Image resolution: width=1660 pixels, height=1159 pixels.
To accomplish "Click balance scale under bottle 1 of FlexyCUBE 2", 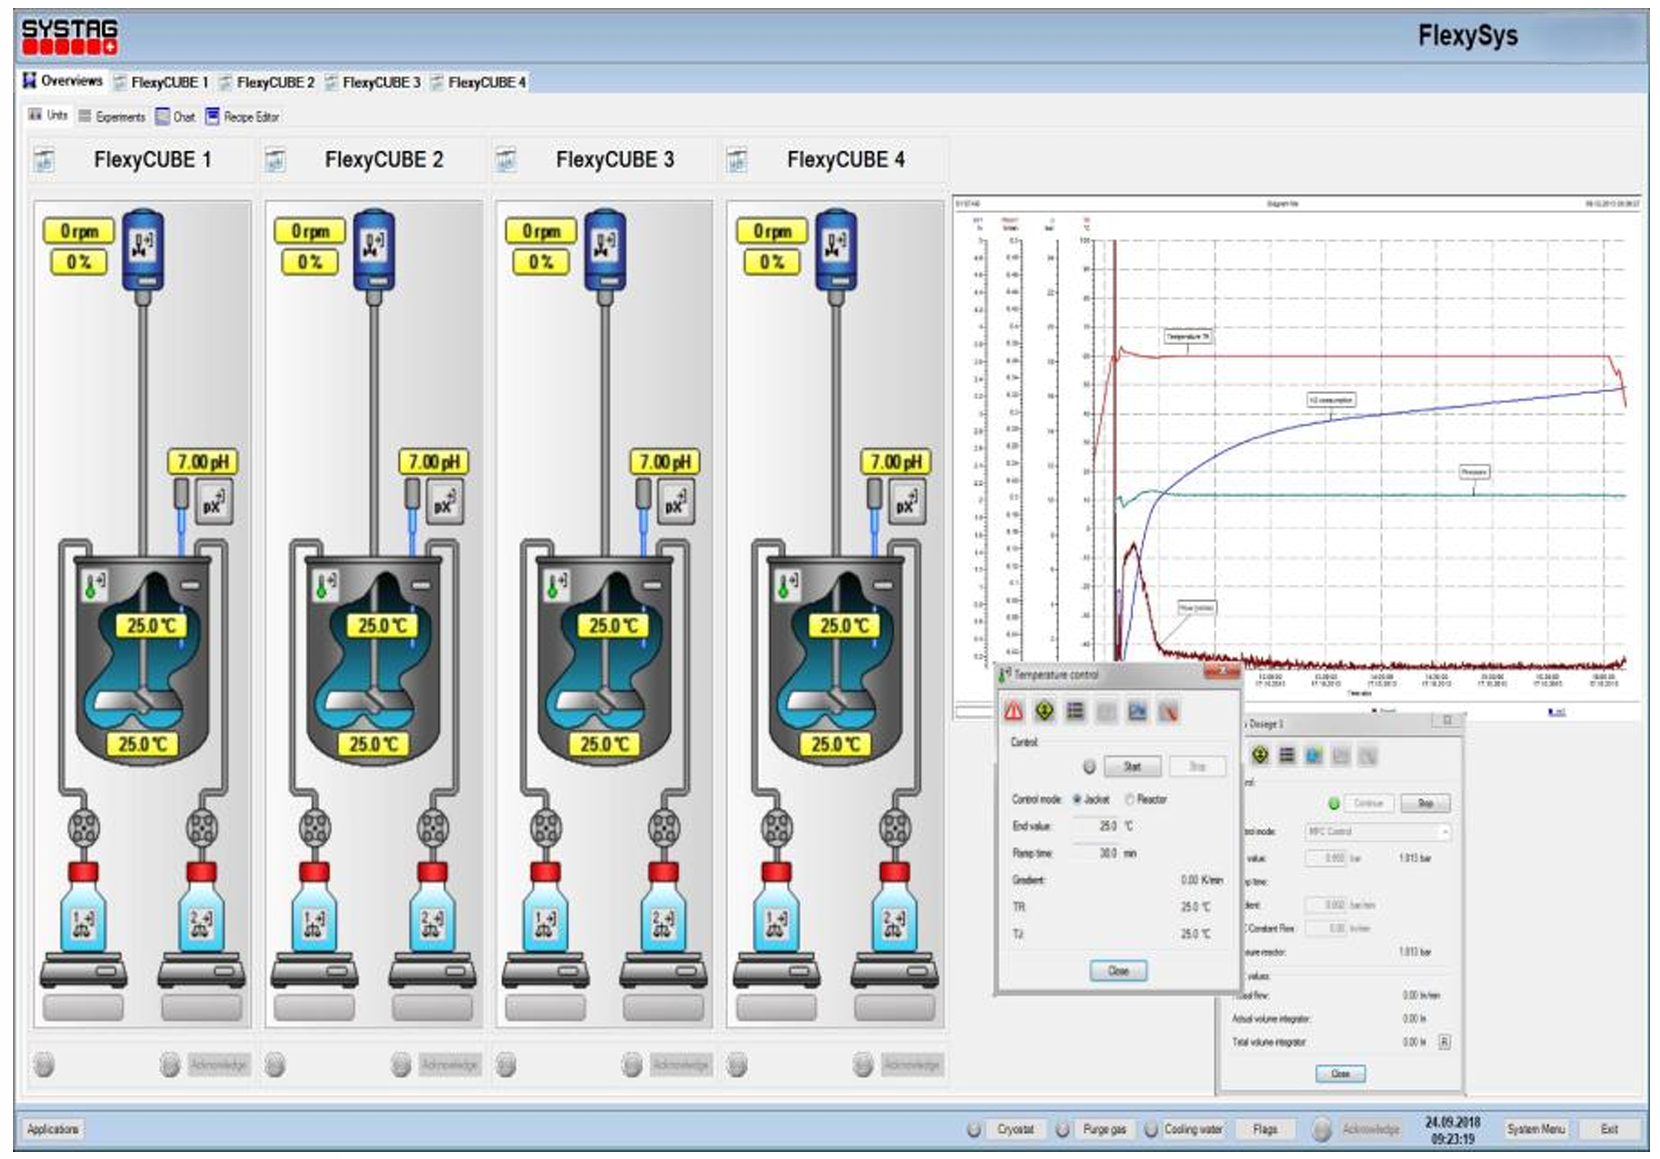I will click(314, 970).
